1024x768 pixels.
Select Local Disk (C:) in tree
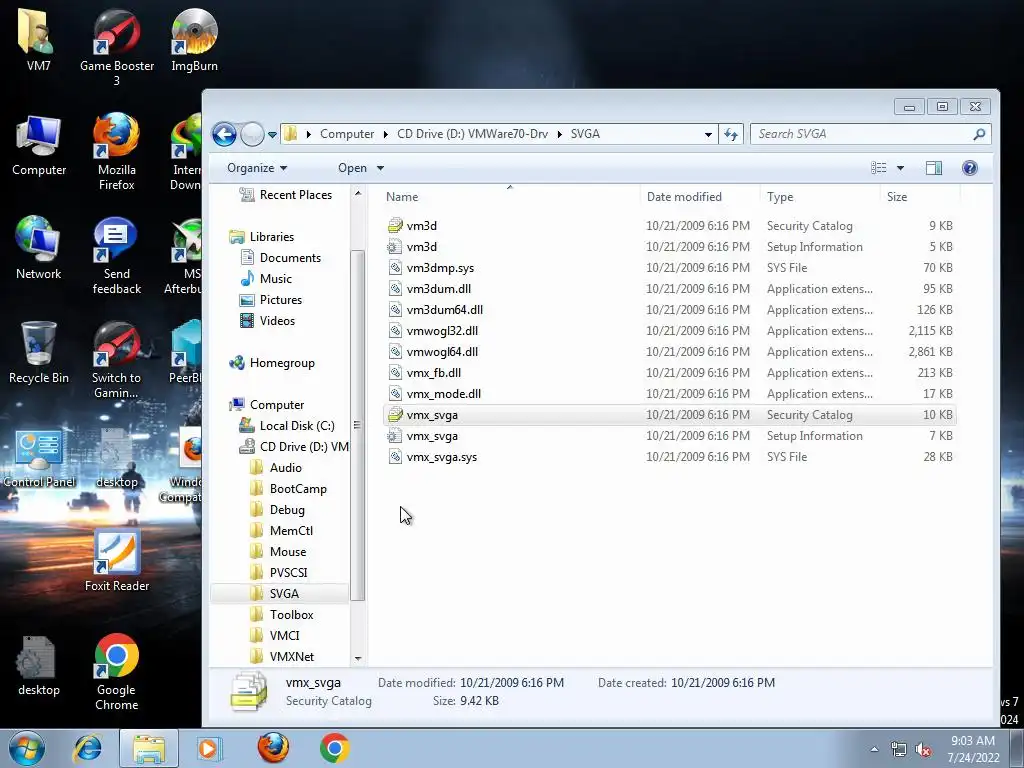pos(287,425)
